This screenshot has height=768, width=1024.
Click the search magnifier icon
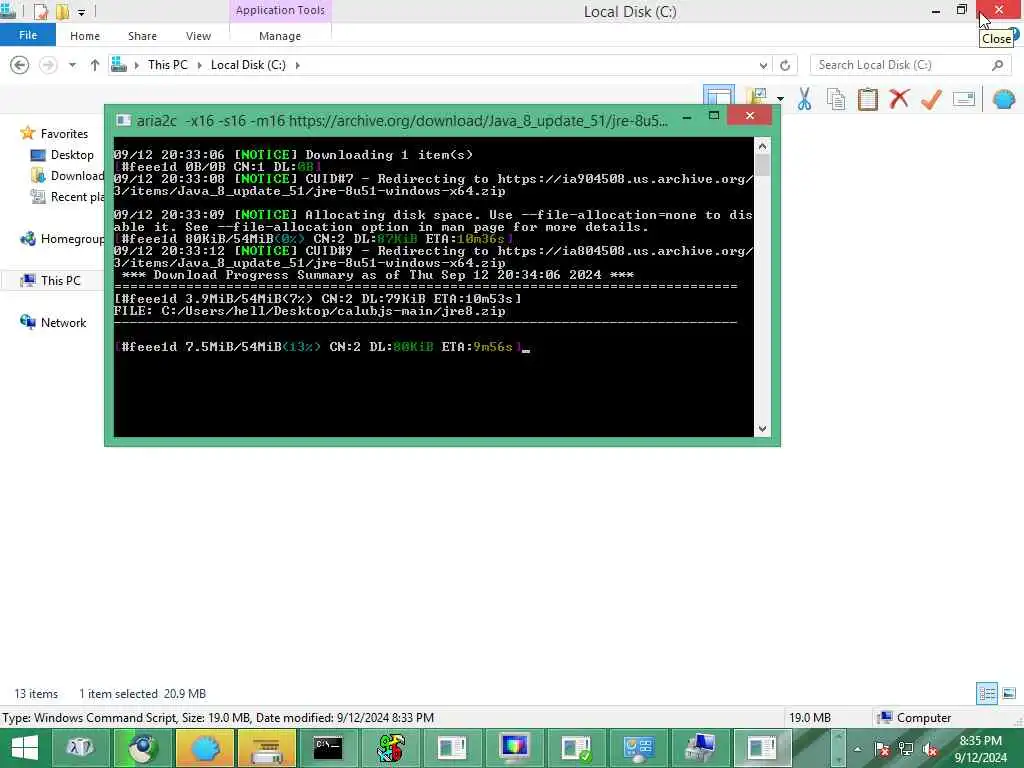tap(997, 65)
